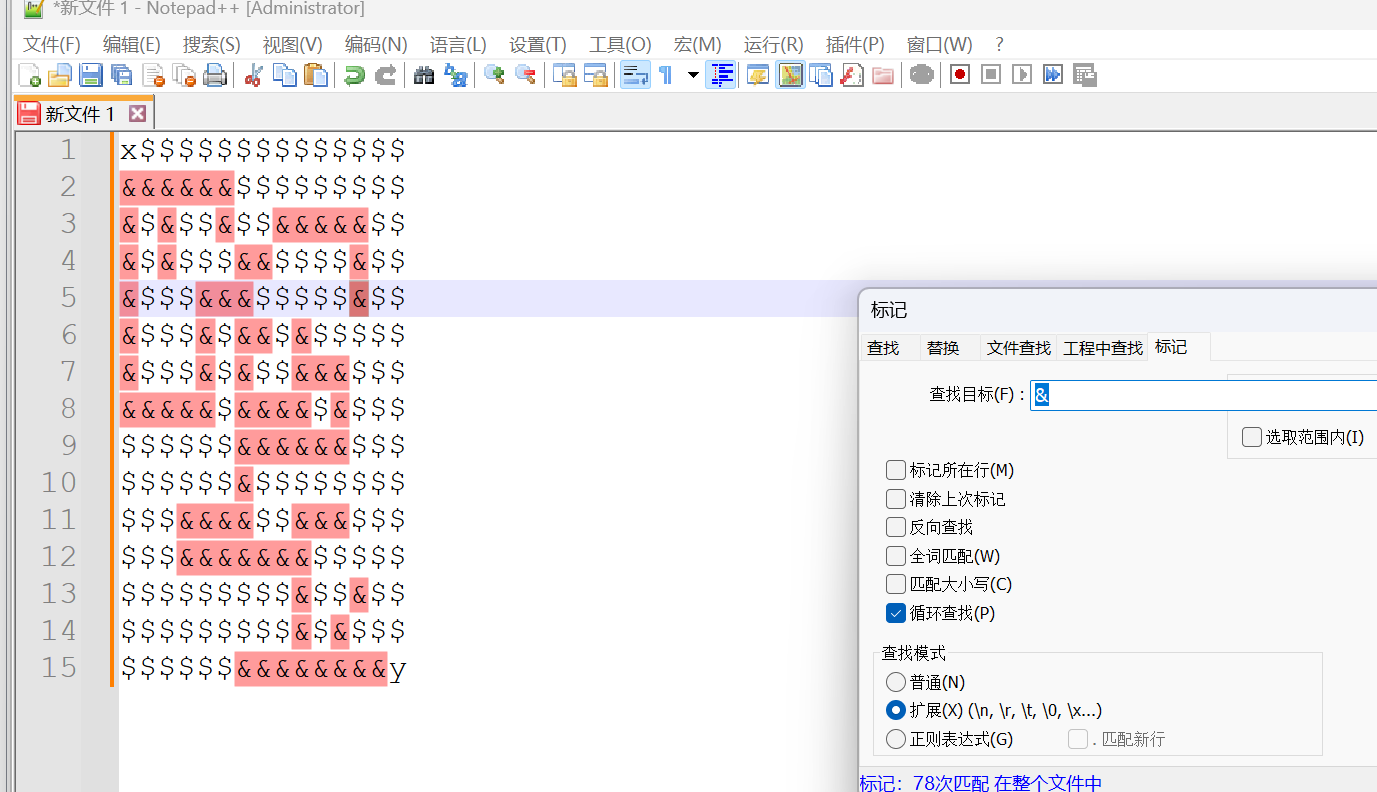The width and height of the screenshot is (1377, 792).
Task: Save the current file via toolbar
Action: (91, 75)
